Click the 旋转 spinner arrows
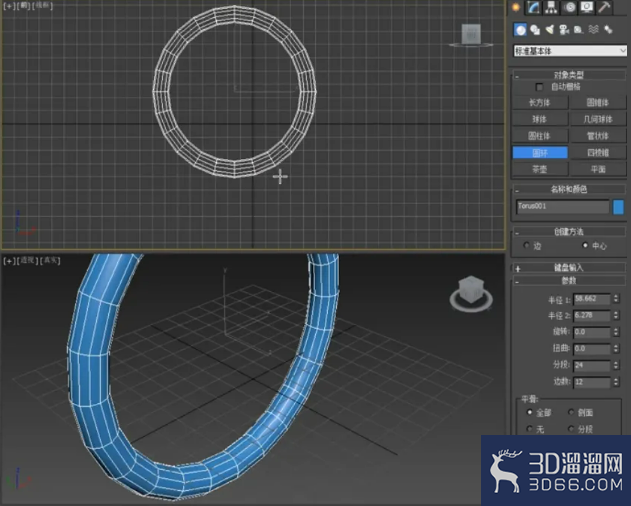This screenshot has width=631, height=506. pyautogui.click(x=616, y=332)
